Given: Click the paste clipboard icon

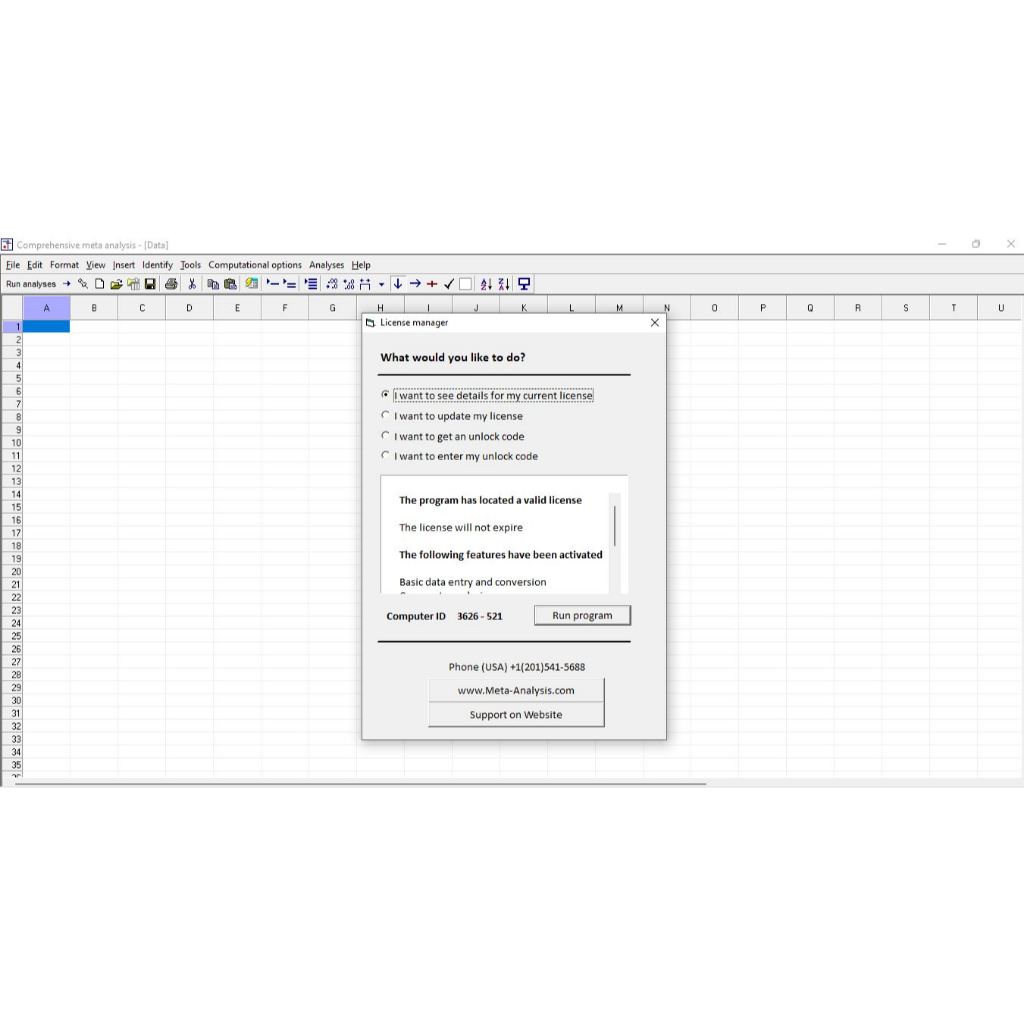Looking at the screenshot, I should tap(230, 284).
